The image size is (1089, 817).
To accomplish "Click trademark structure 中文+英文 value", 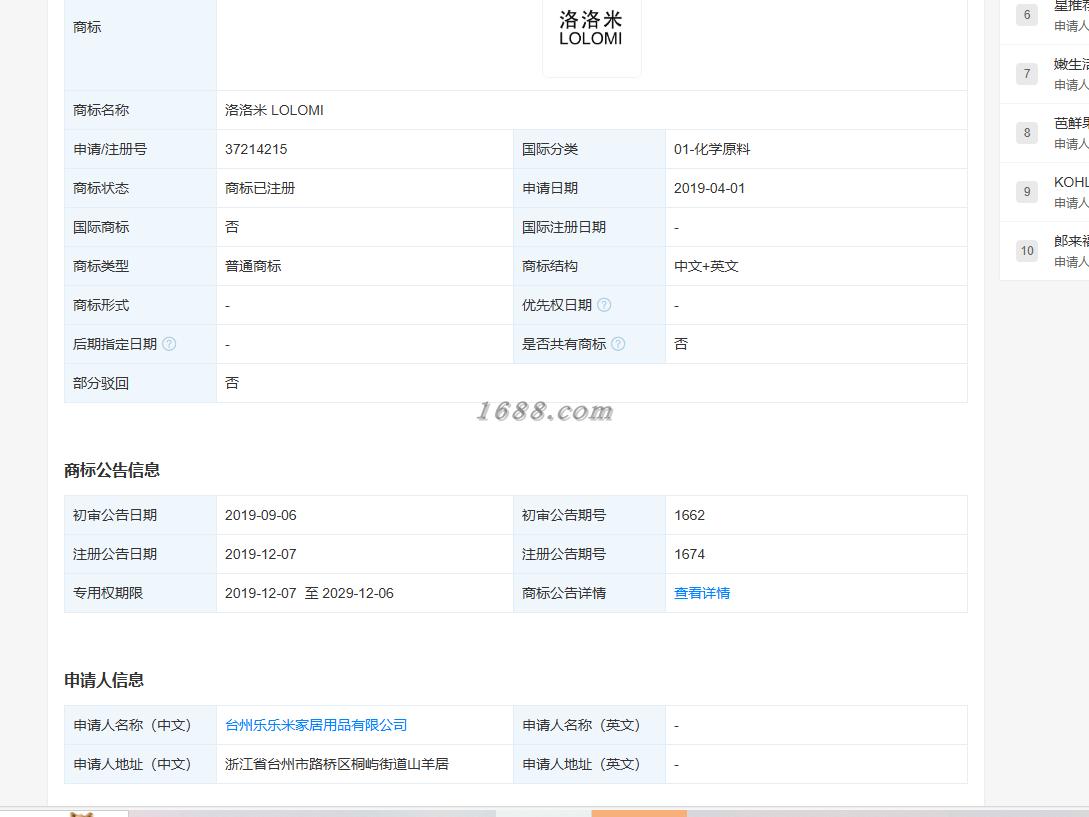I will tap(706, 266).
